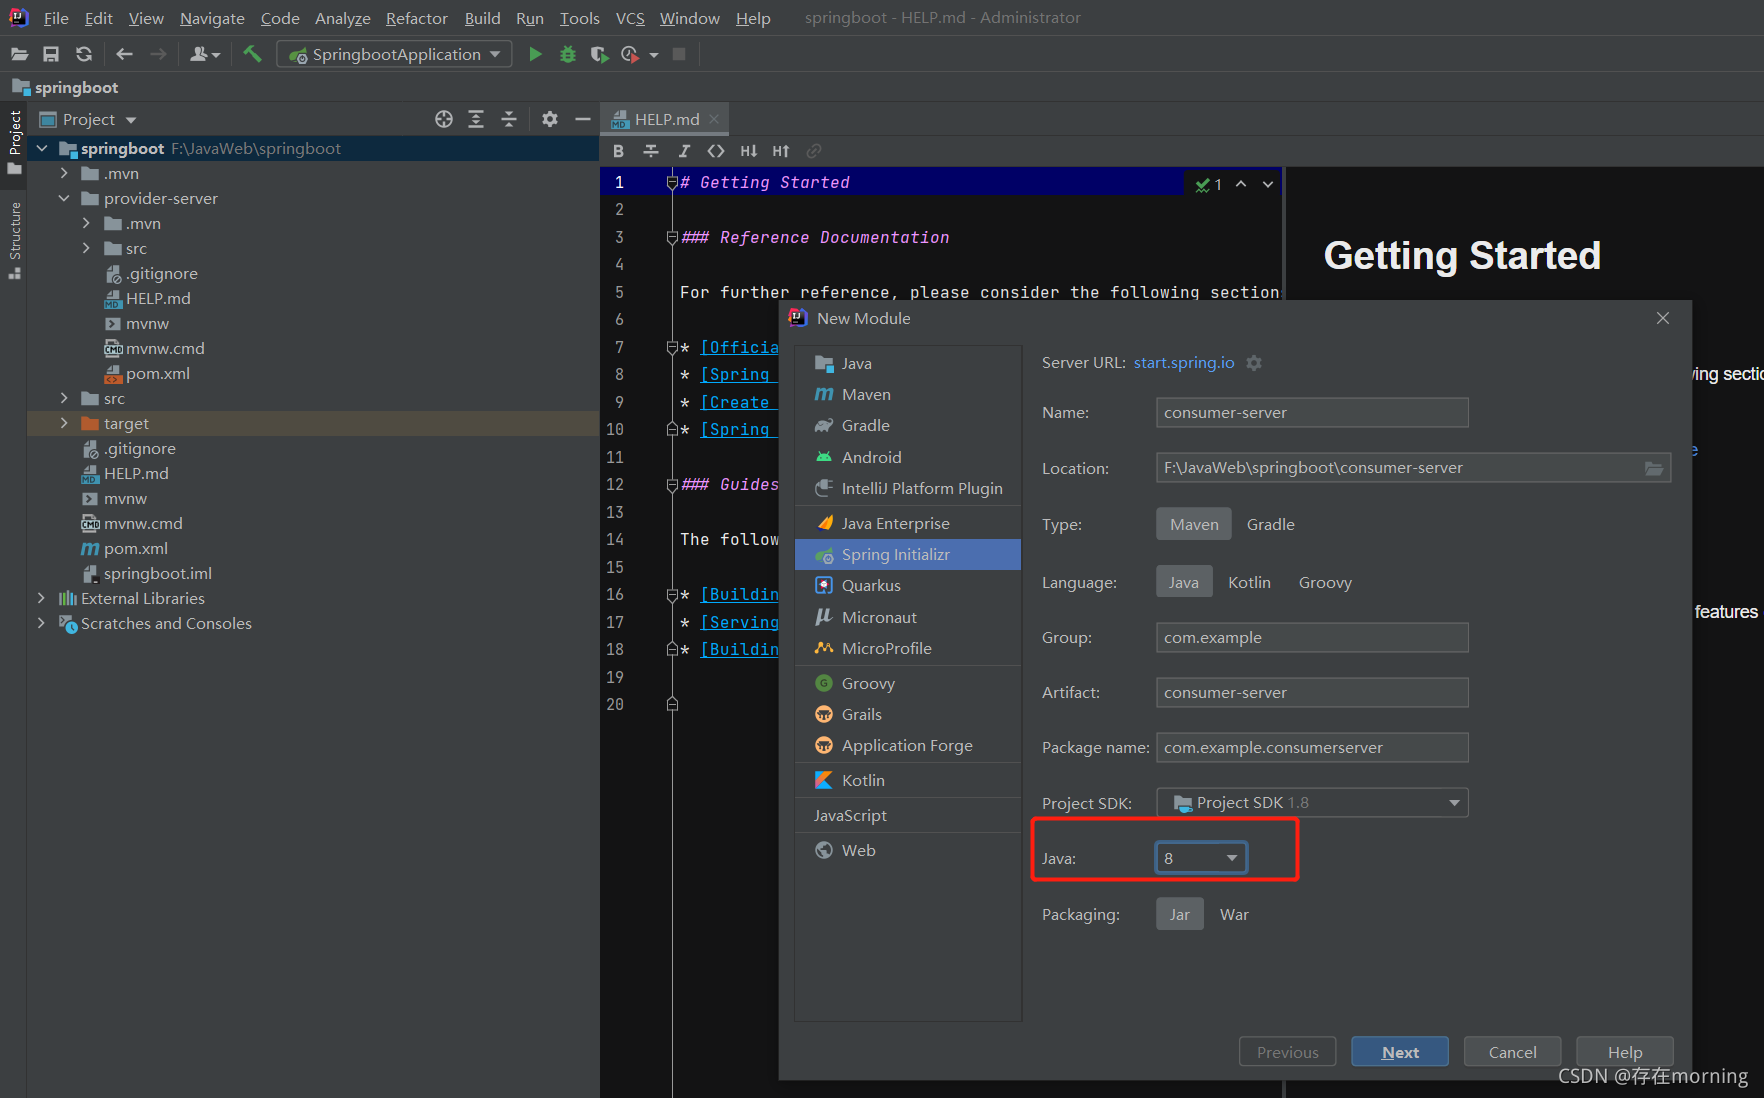Click the Group input field
This screenshot has width=1764, height=1098.
[1312, 638]
